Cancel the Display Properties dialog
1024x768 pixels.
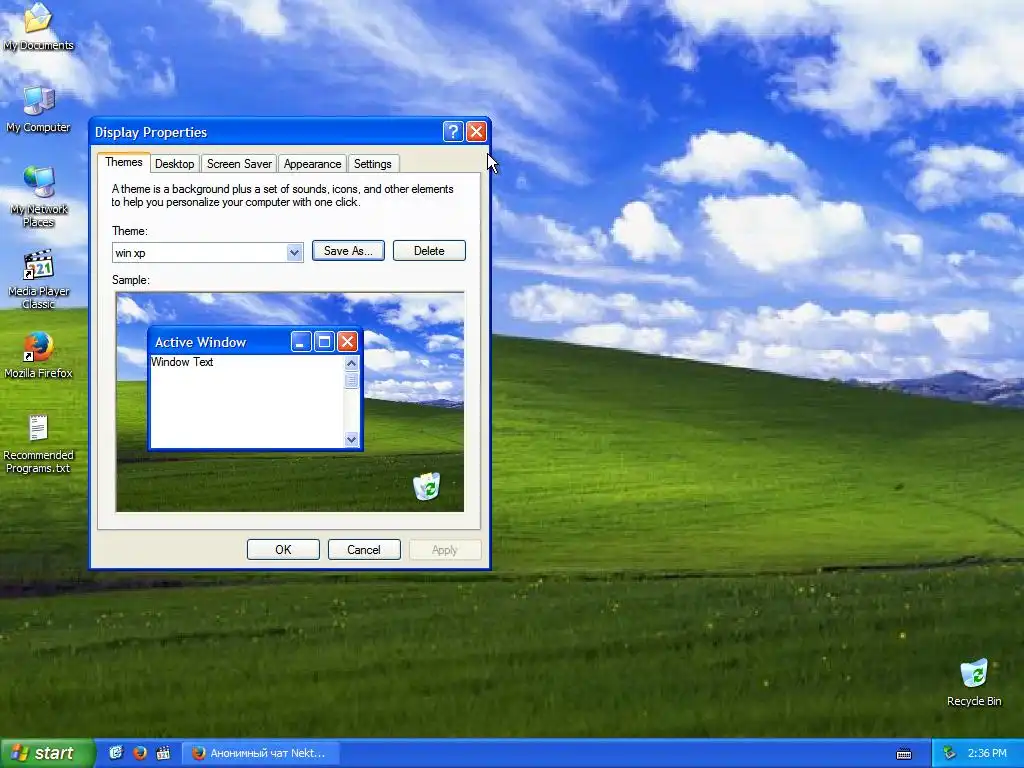[x=364, y=550]
